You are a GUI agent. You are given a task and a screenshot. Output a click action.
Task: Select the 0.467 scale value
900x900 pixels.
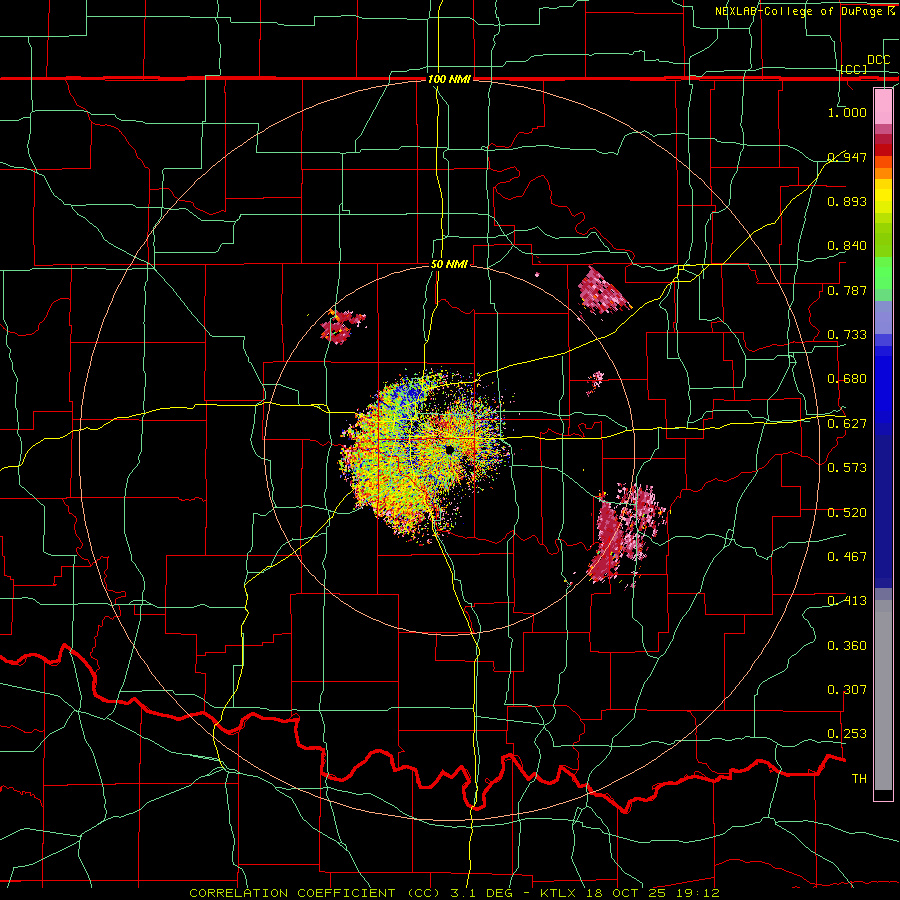pyautogui.click(x=847, y=557)
